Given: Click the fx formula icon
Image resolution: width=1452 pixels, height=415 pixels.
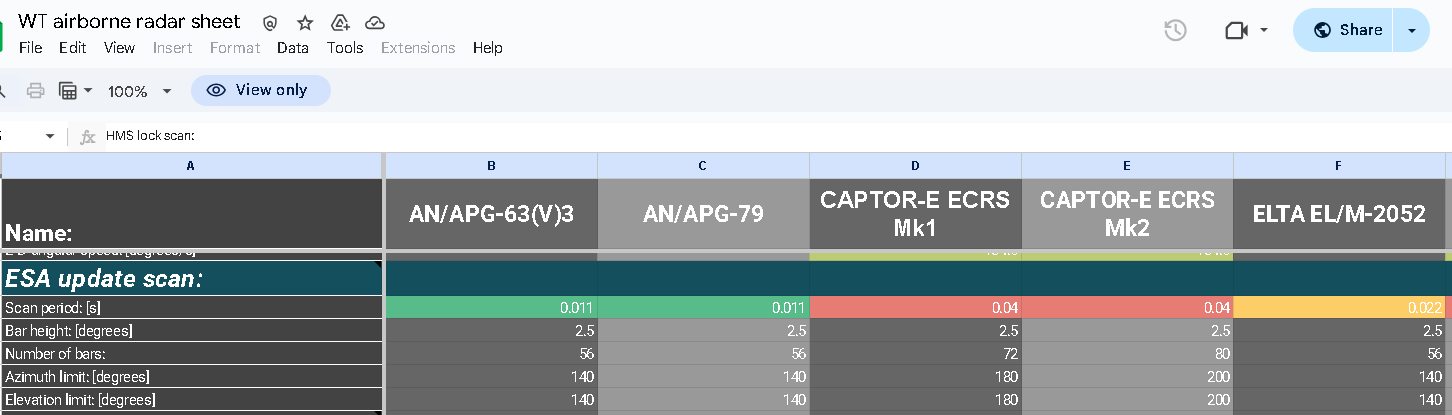Looking at the screenshot, I should click(x=88, y=136).
